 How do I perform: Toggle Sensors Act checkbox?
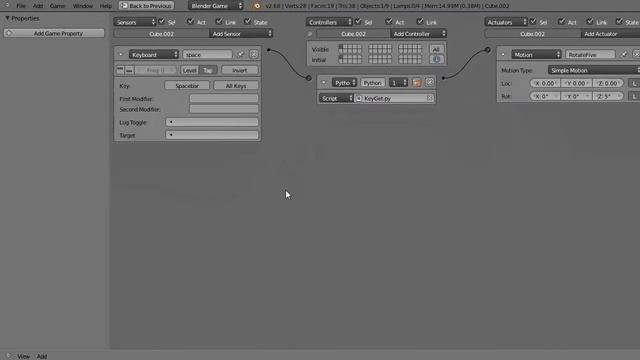190,22
